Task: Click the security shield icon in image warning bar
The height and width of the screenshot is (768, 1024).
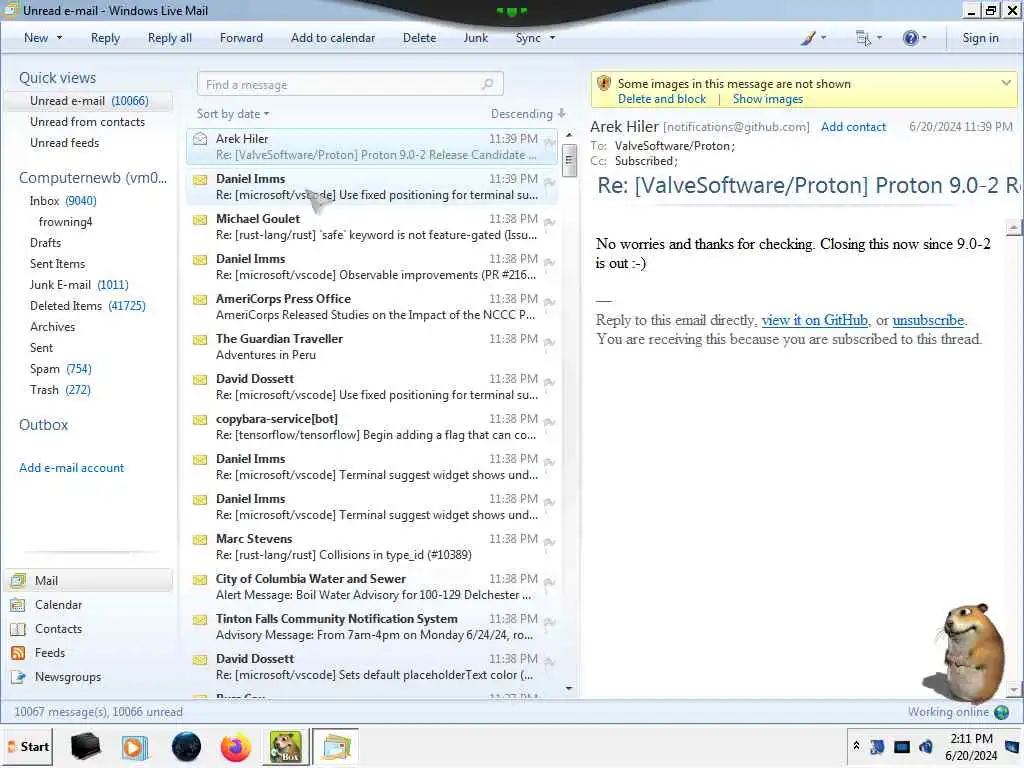Action: click(x=604, y=84)
